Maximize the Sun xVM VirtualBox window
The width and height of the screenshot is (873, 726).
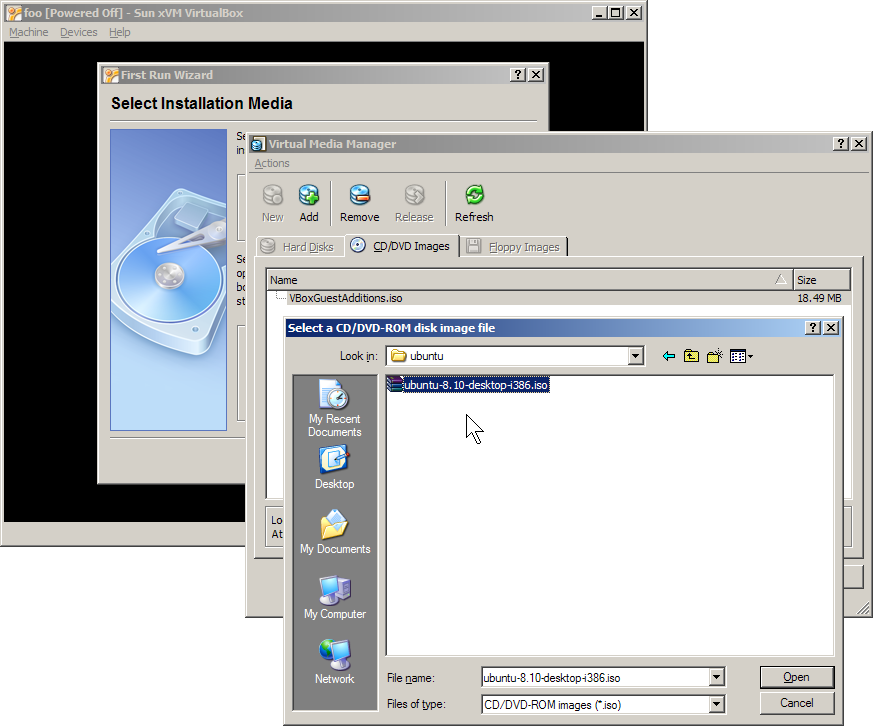[x=616, y=13]
